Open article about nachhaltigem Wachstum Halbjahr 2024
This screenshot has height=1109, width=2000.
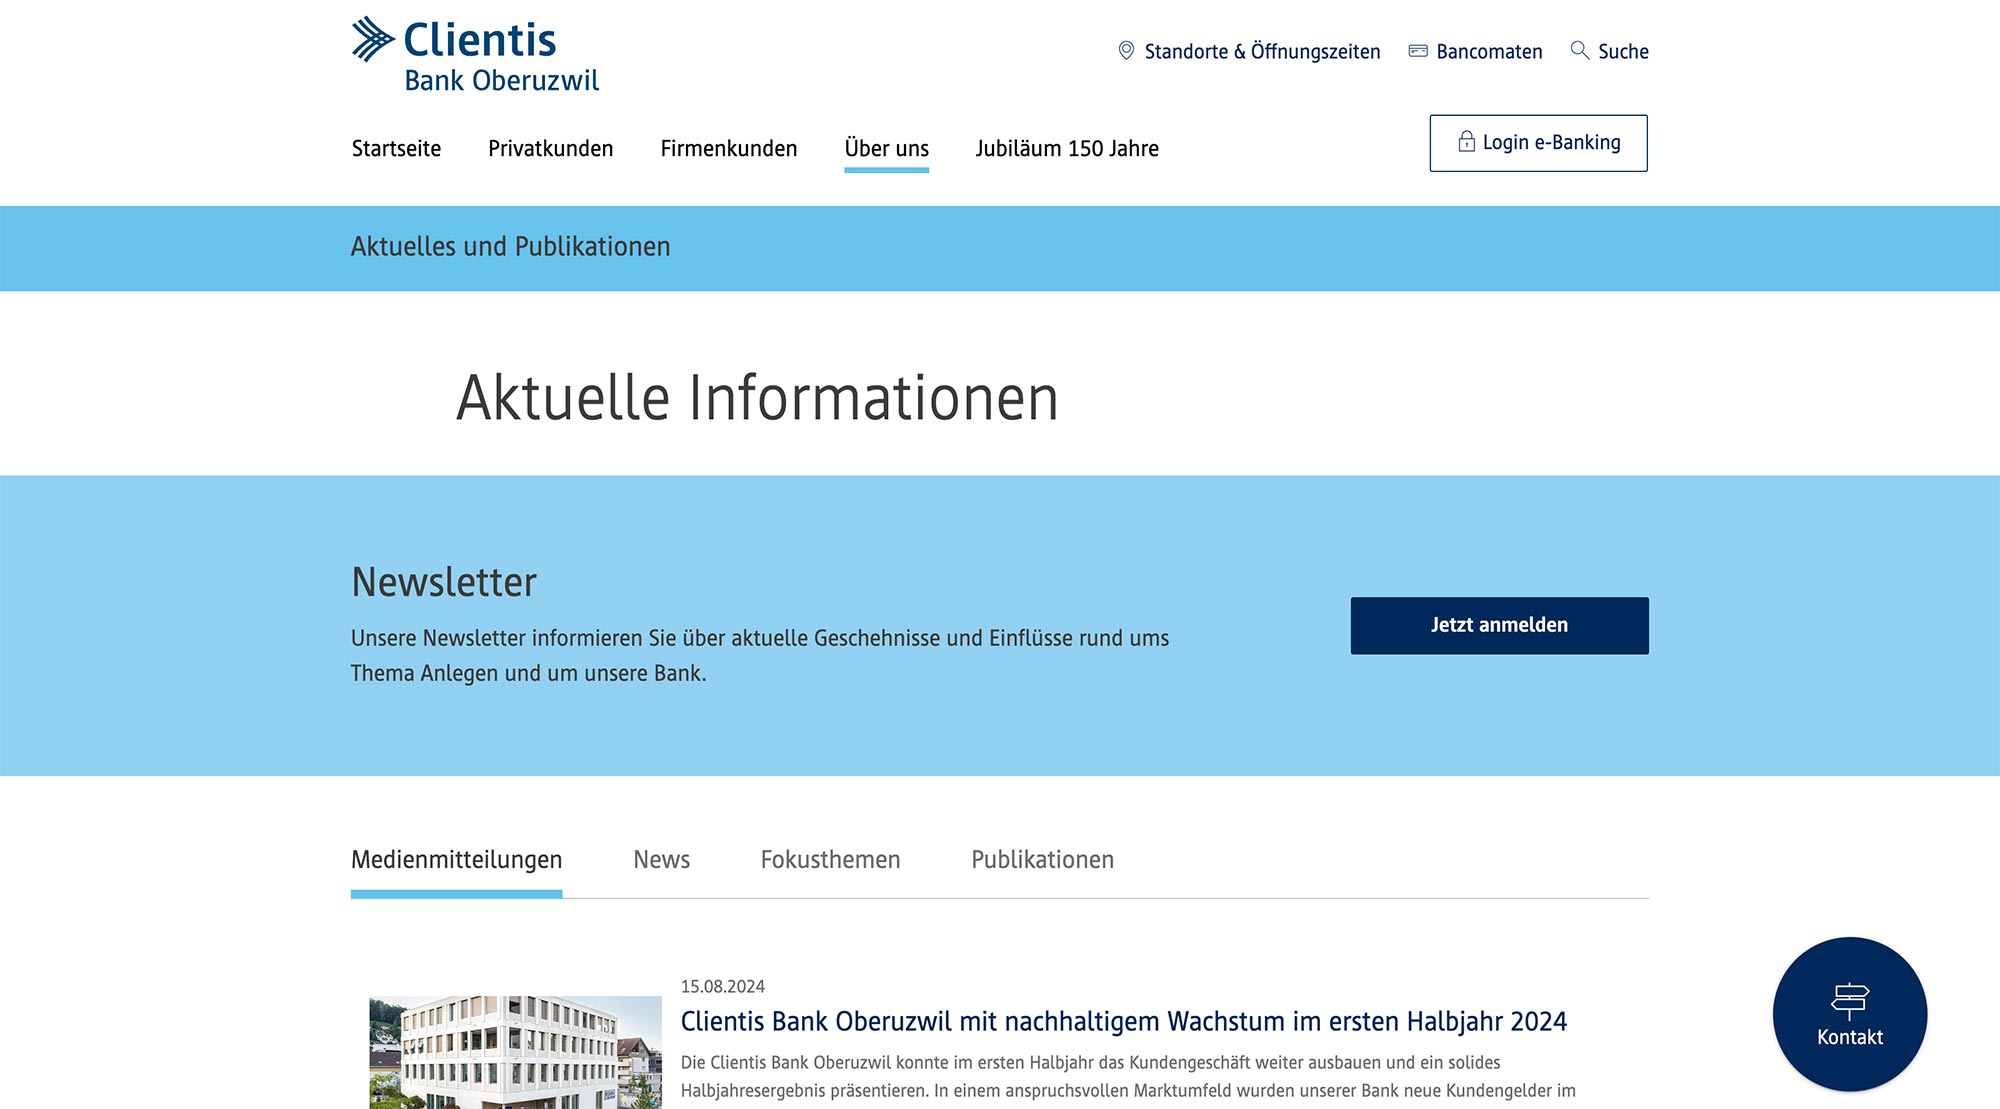[x=1123, y=1022]
